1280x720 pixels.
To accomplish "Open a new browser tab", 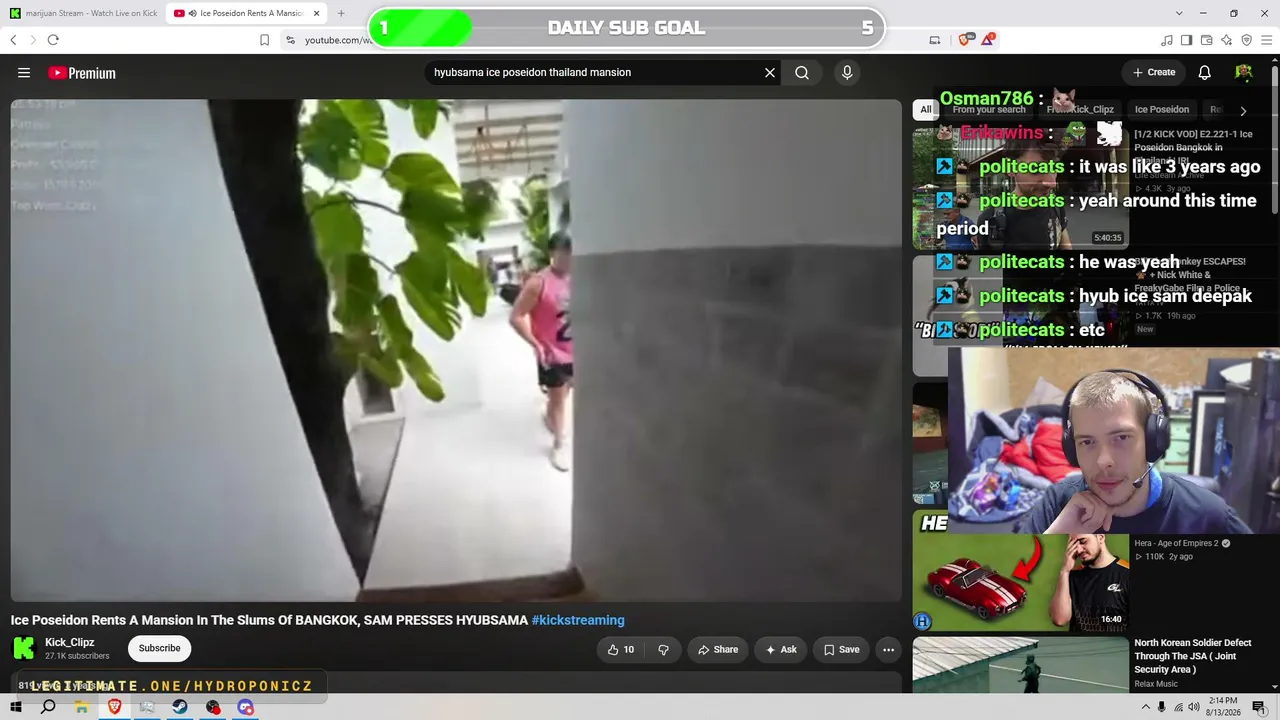I will pos(341,13).
